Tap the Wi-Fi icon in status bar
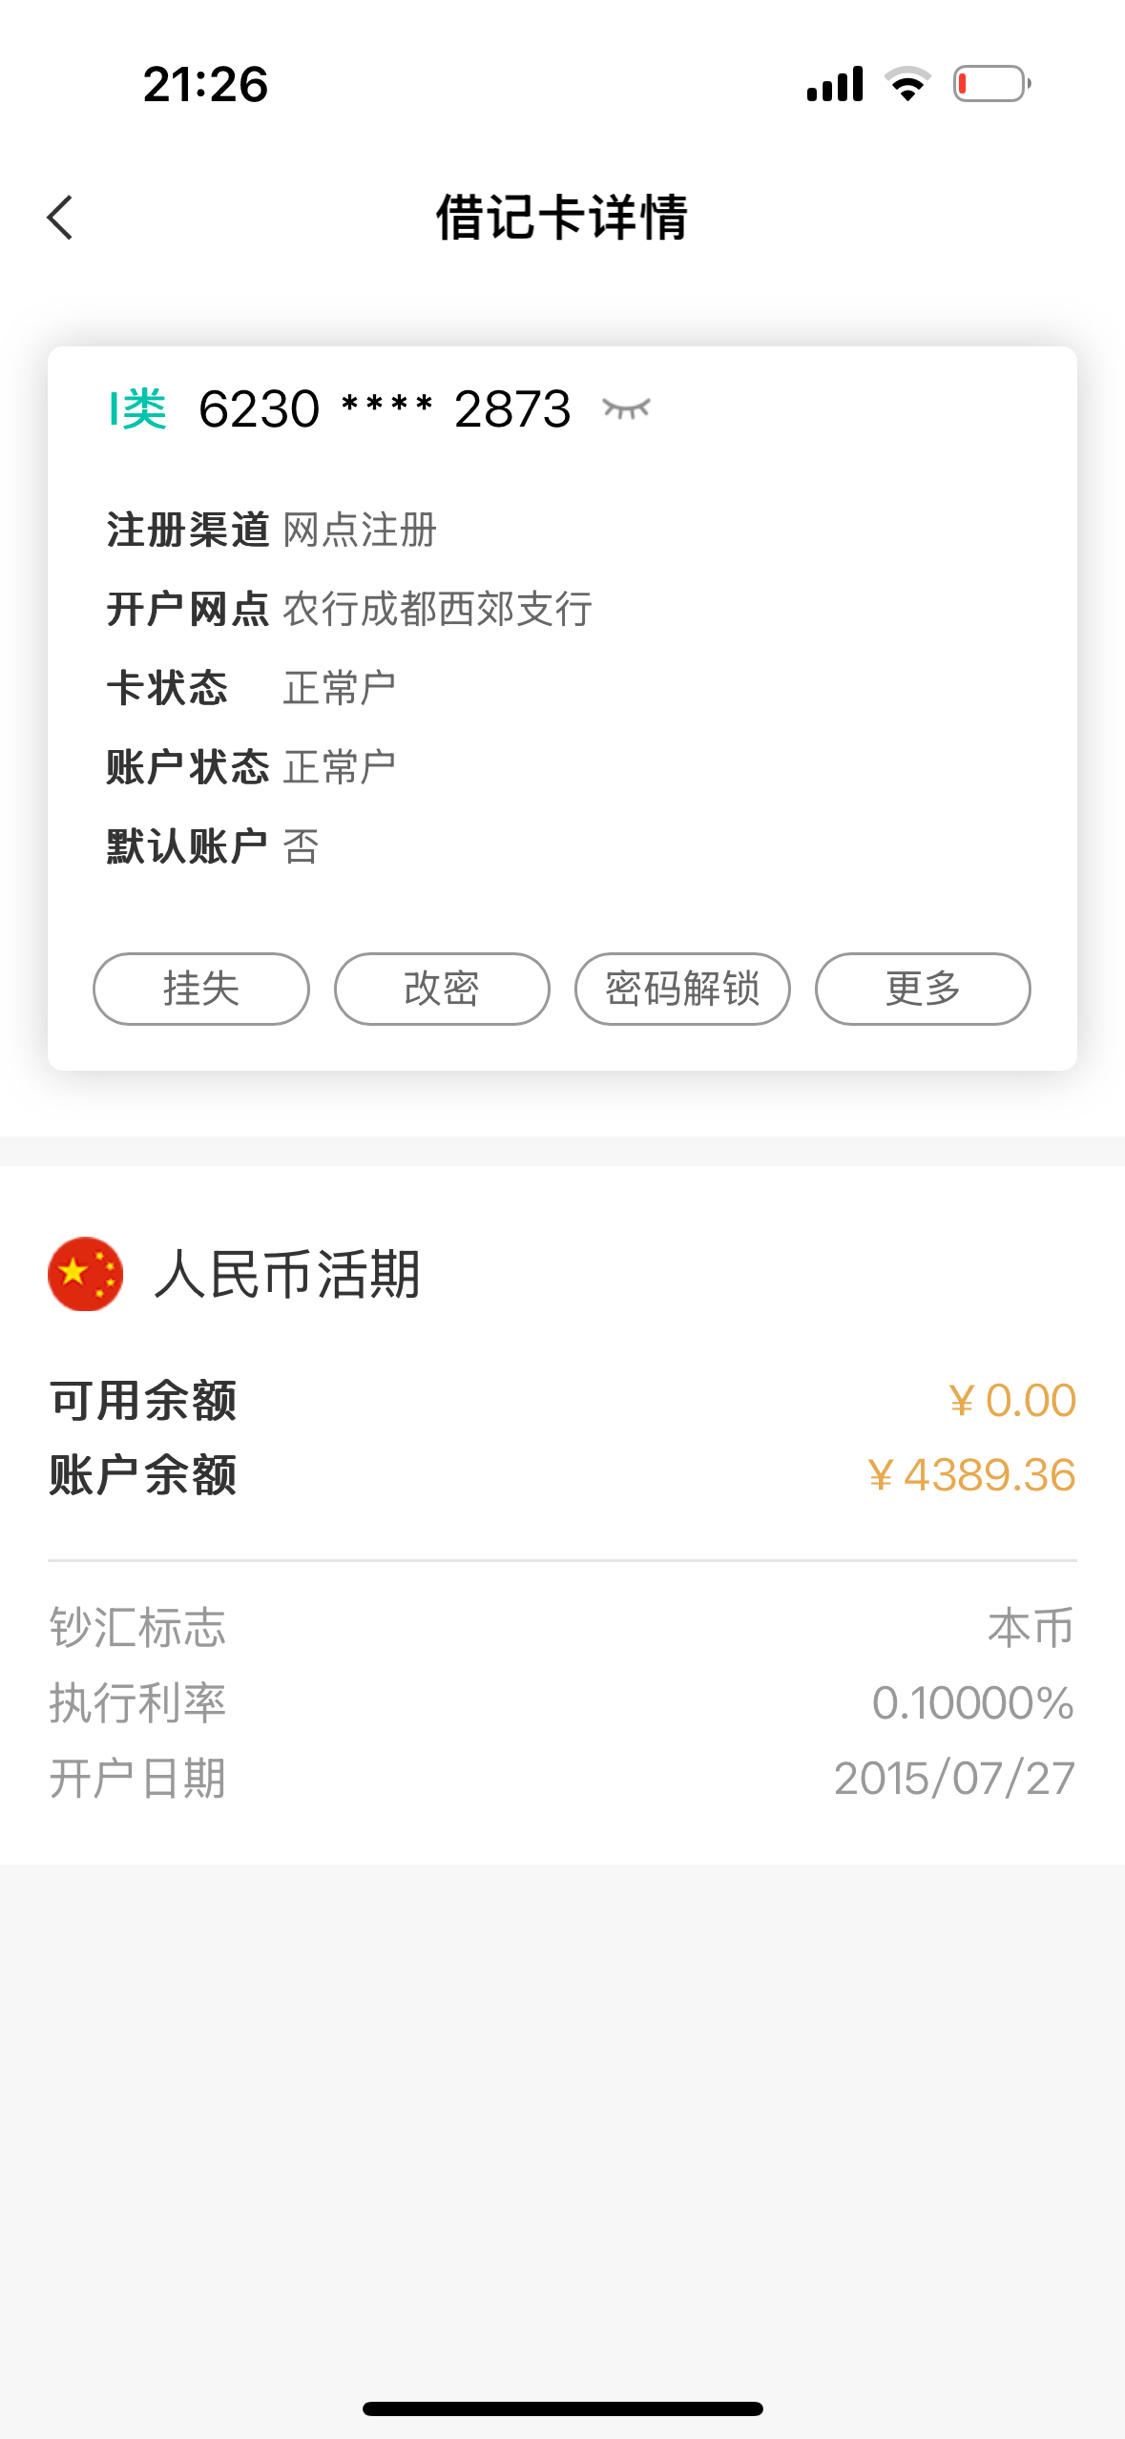The width and height of the screenshot is (1125, 2439). coord(908,84)
